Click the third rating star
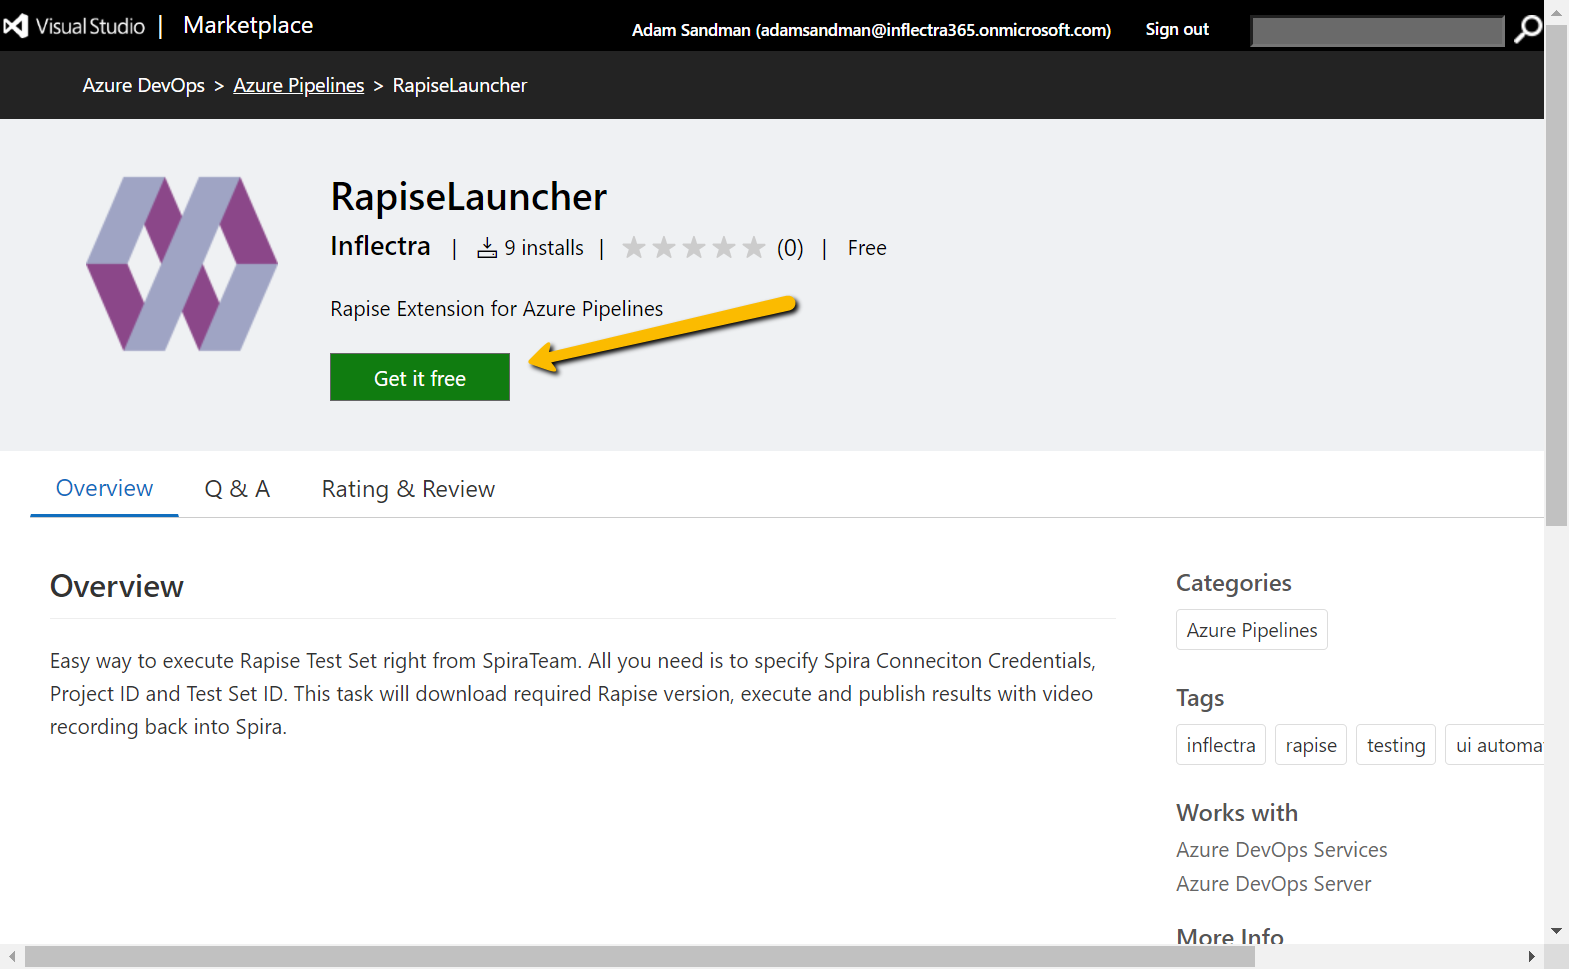Viewport: 1569px width, 969px height. coord(694,247)
